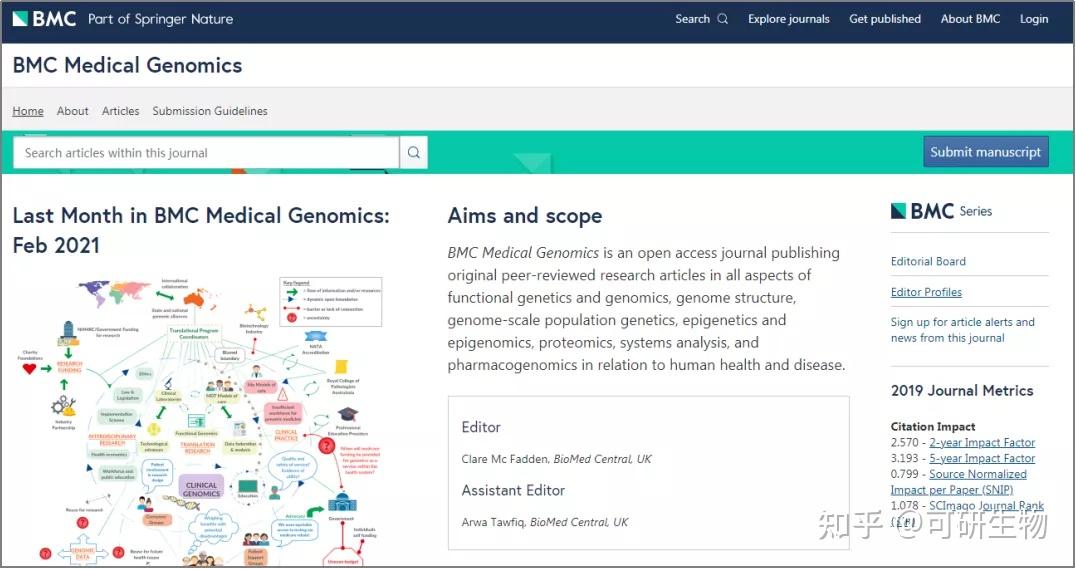The width and height of the screenshot is (1076, 569).
Task: Open the Articles tab
Action: [120, 111]
